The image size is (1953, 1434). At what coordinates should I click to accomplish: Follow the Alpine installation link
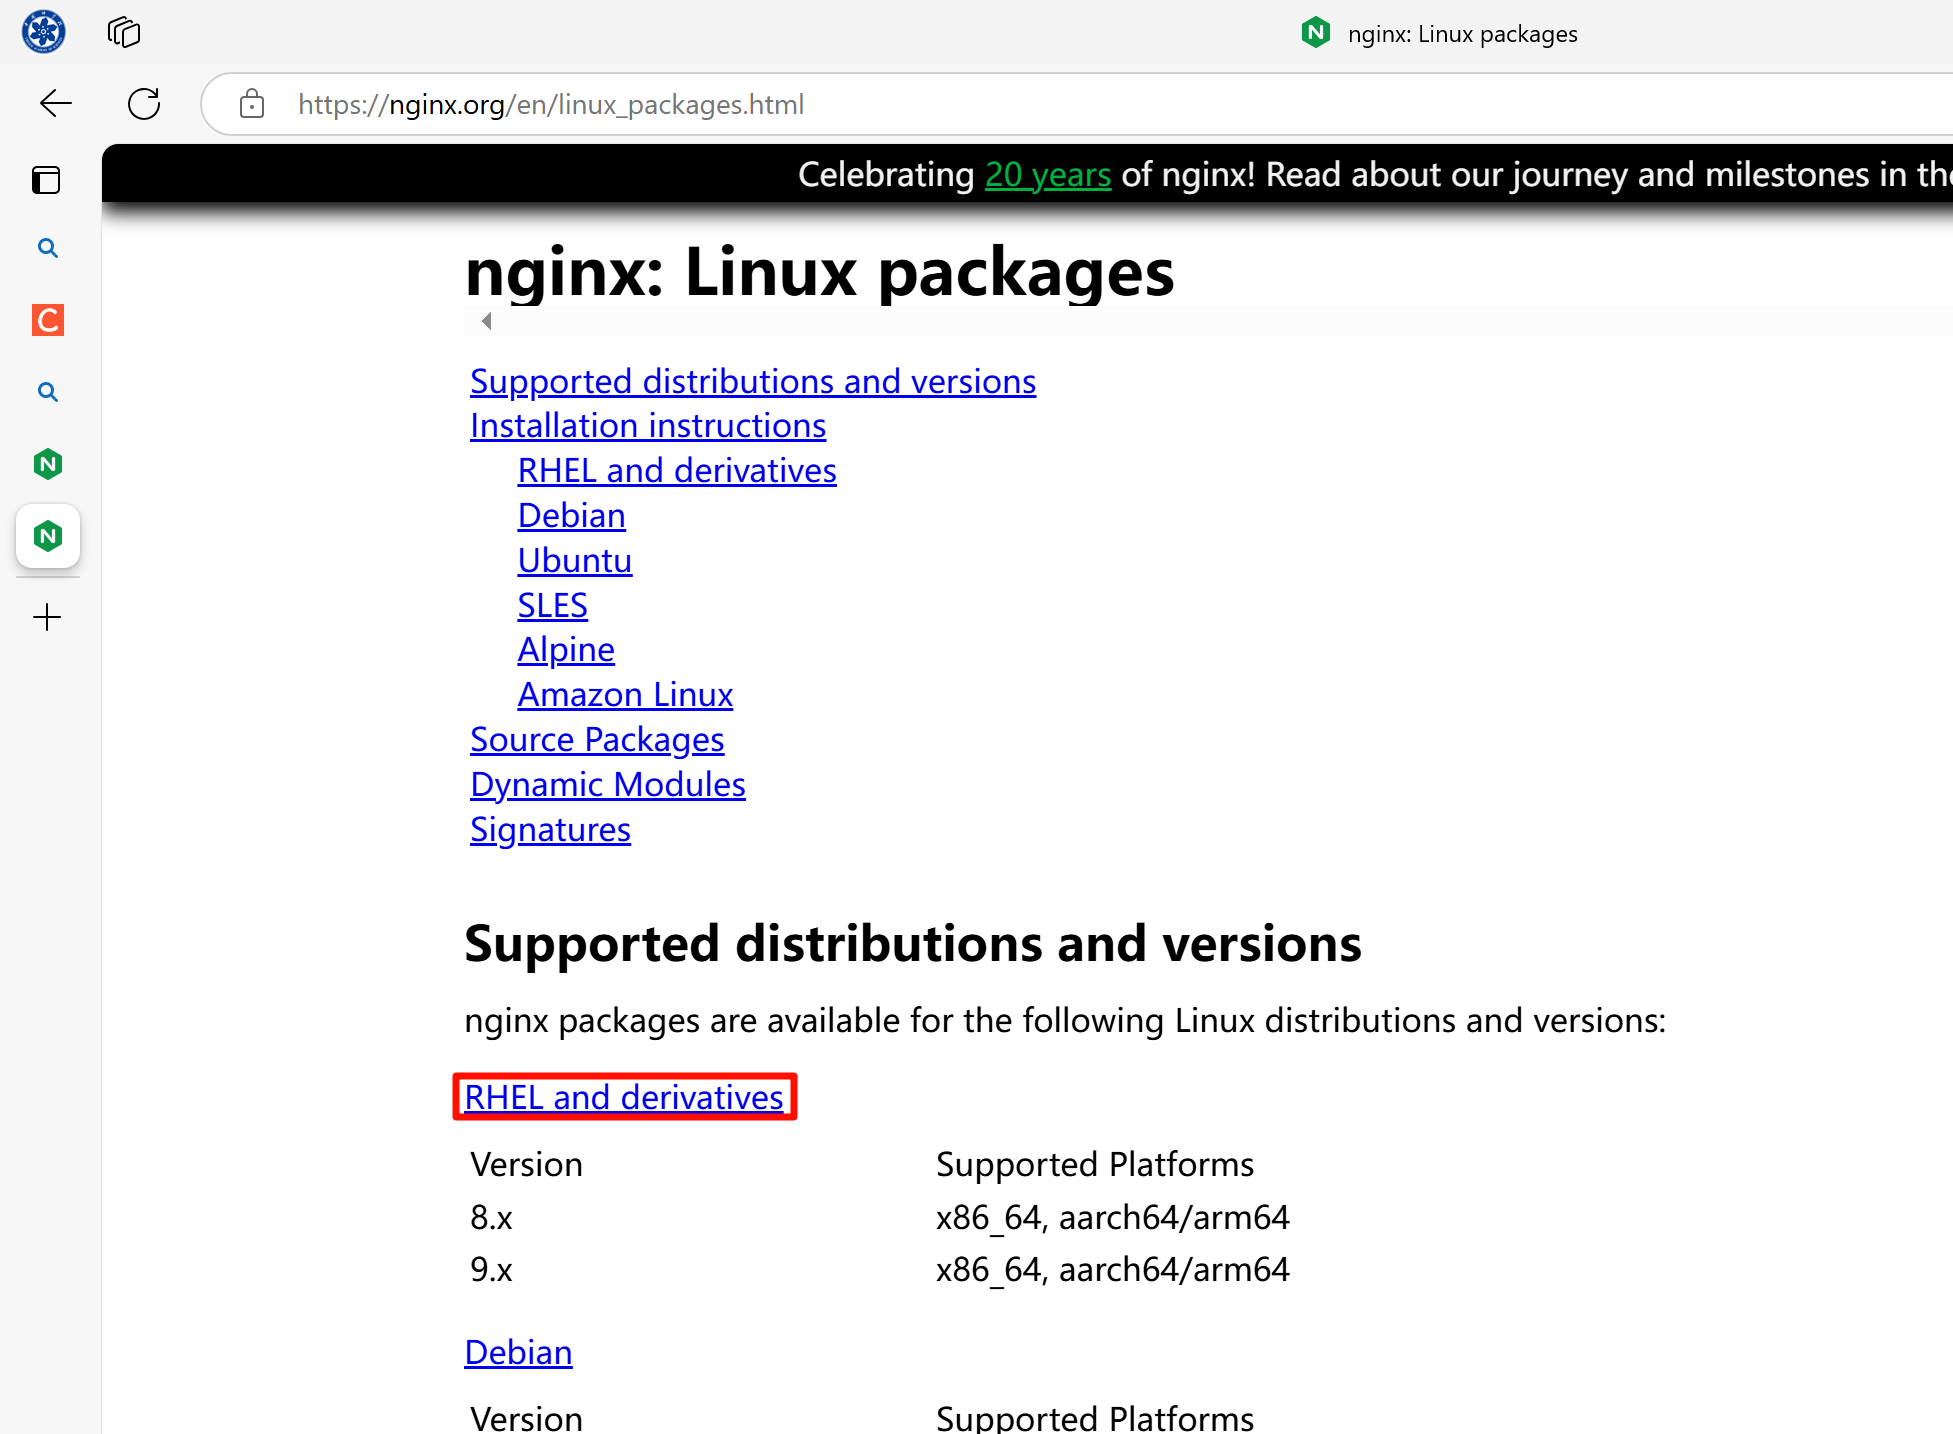point(565,650)
